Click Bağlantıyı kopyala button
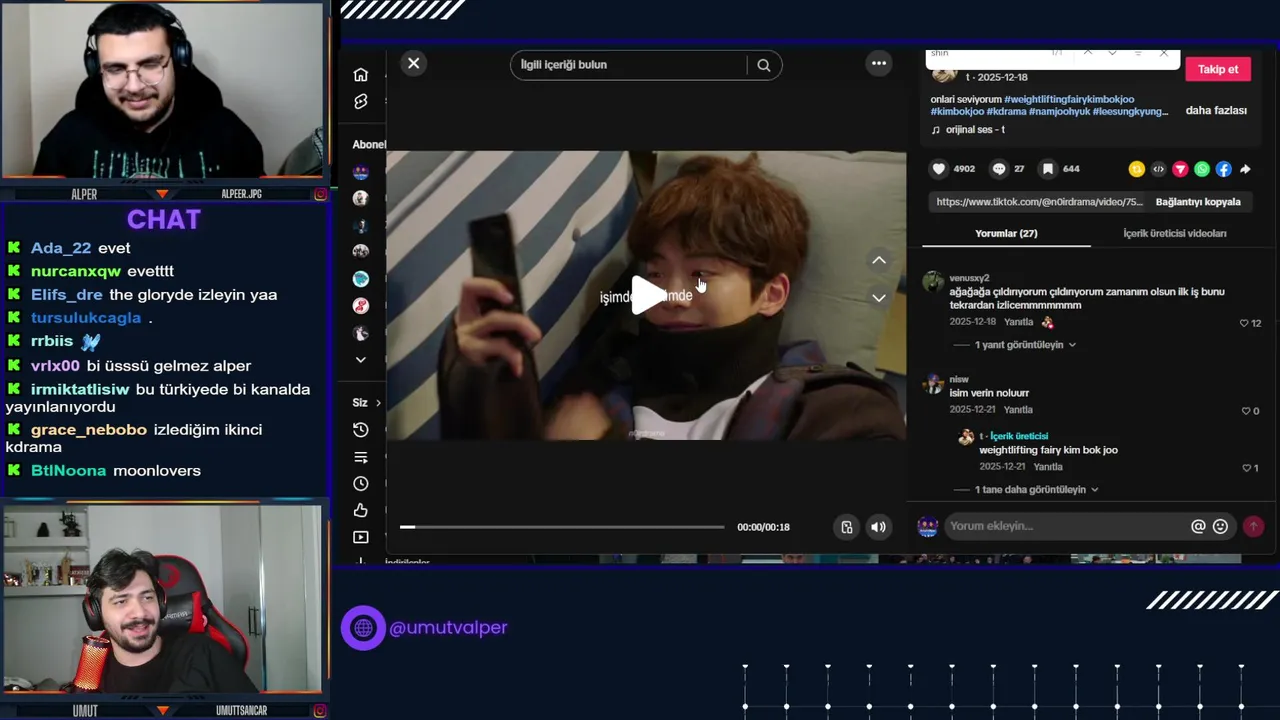This screenshot has height=720, width=1280. 1198,202
